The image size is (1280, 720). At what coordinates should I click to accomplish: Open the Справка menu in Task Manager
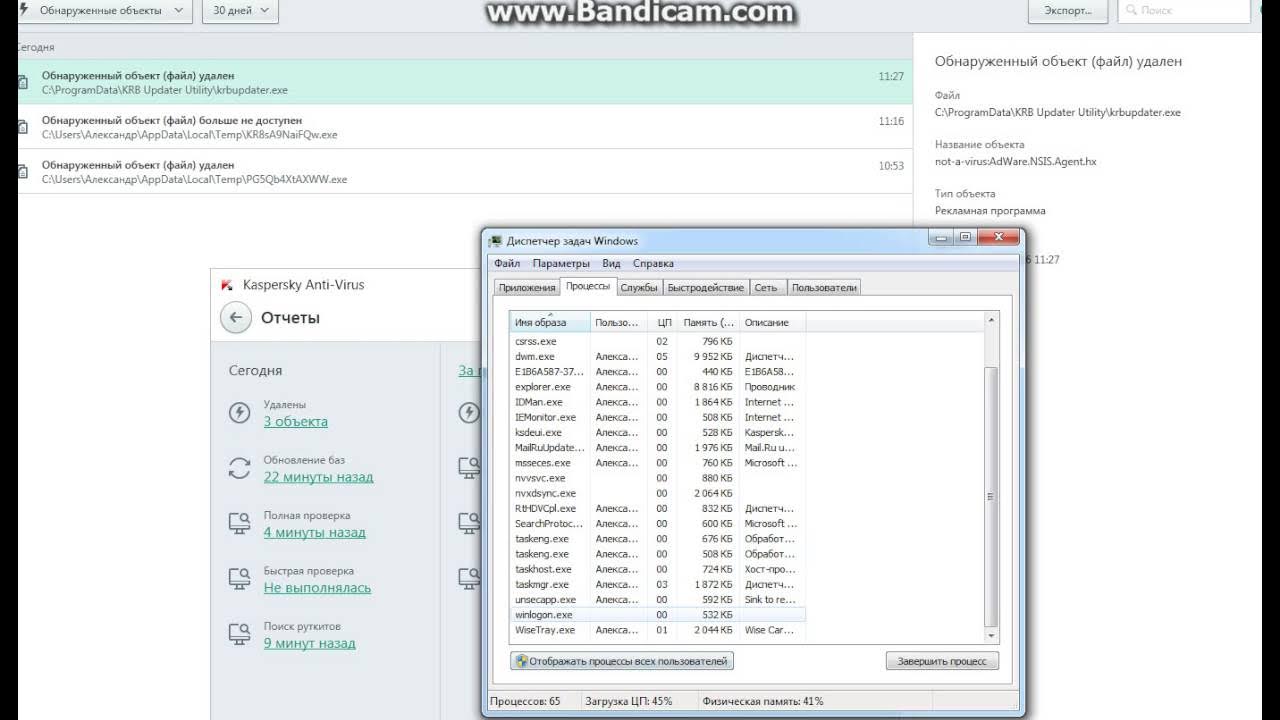(x=653, y=264)
